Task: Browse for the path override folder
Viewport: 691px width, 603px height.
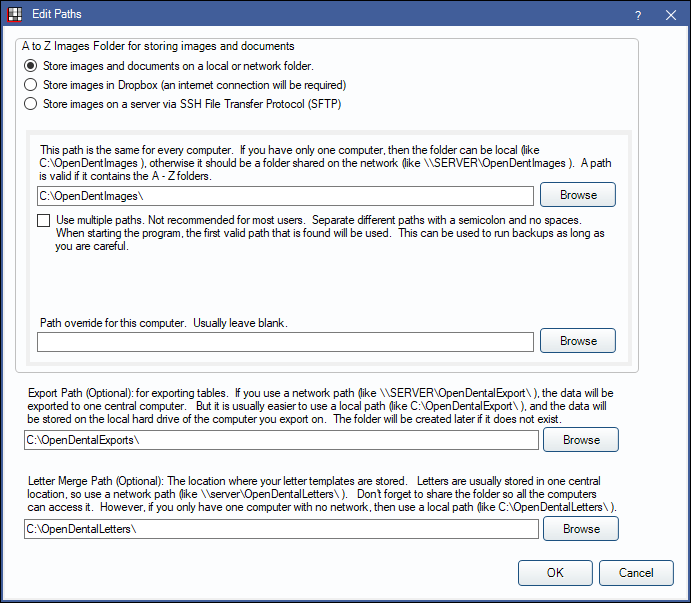Action: (578, 341)
